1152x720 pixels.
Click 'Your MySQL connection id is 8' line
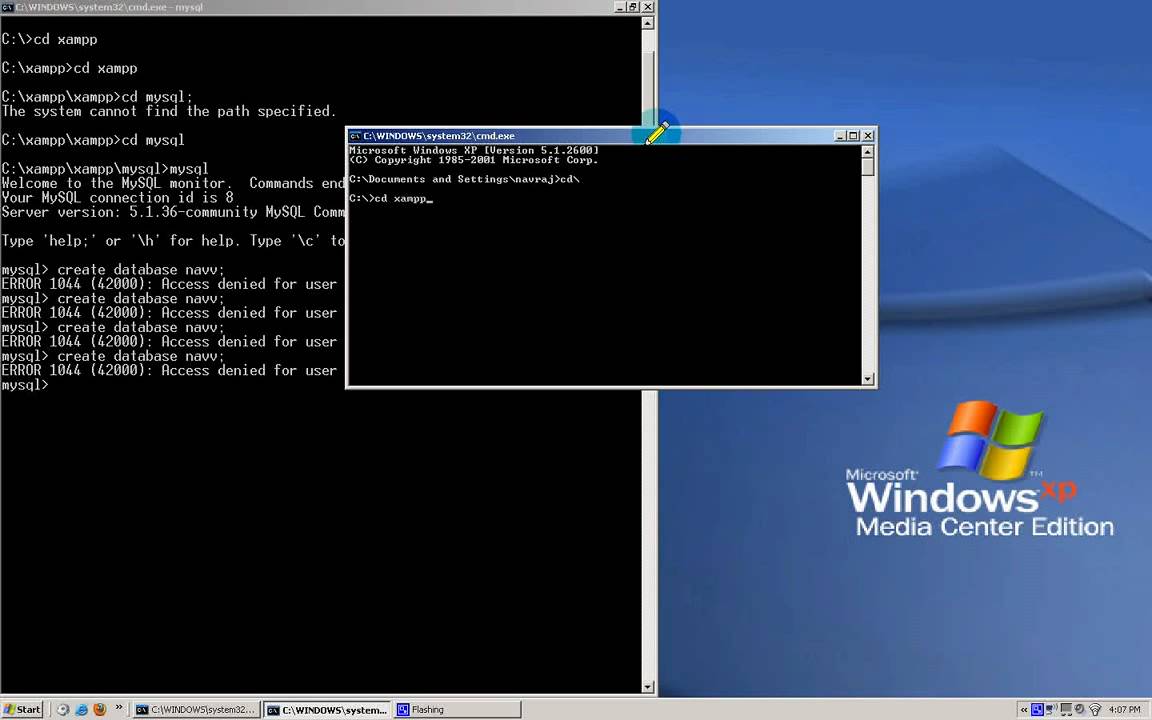pos(118,198)
